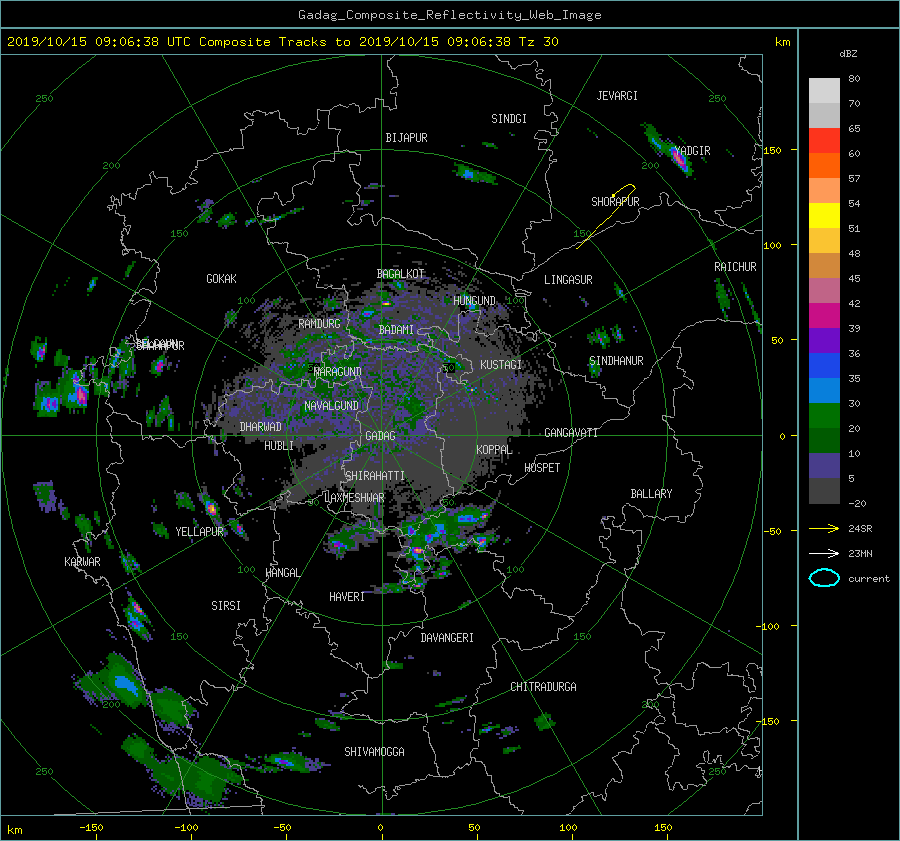Image resolution: width=900 pixels, height=841 pixels.
Task: Click the RAICHUR city label
Action: tap(735, 267)
